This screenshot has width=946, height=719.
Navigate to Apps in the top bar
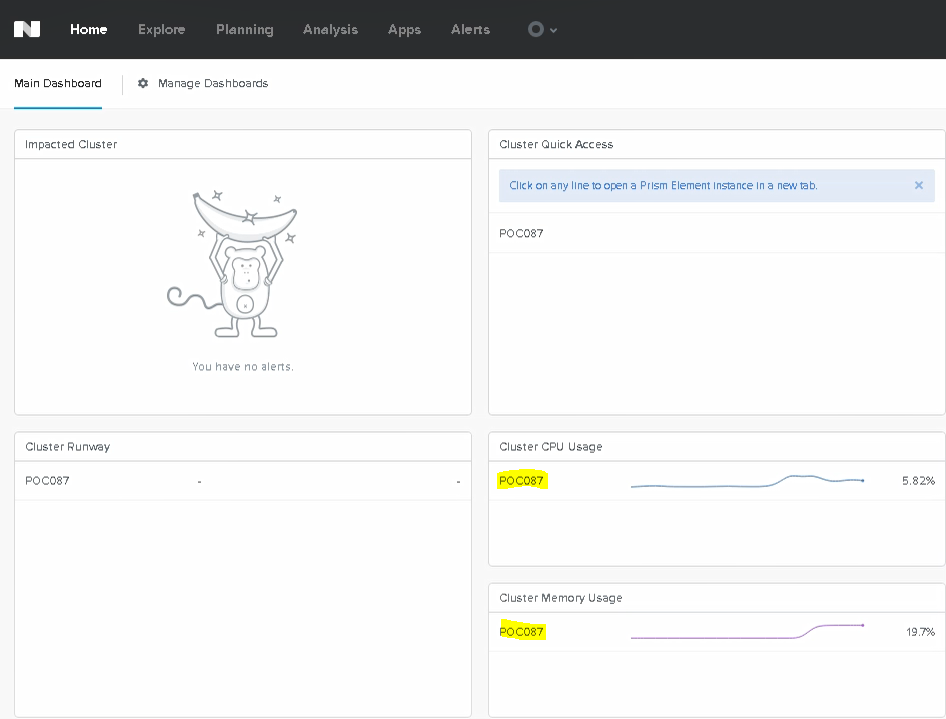[404, 29]
